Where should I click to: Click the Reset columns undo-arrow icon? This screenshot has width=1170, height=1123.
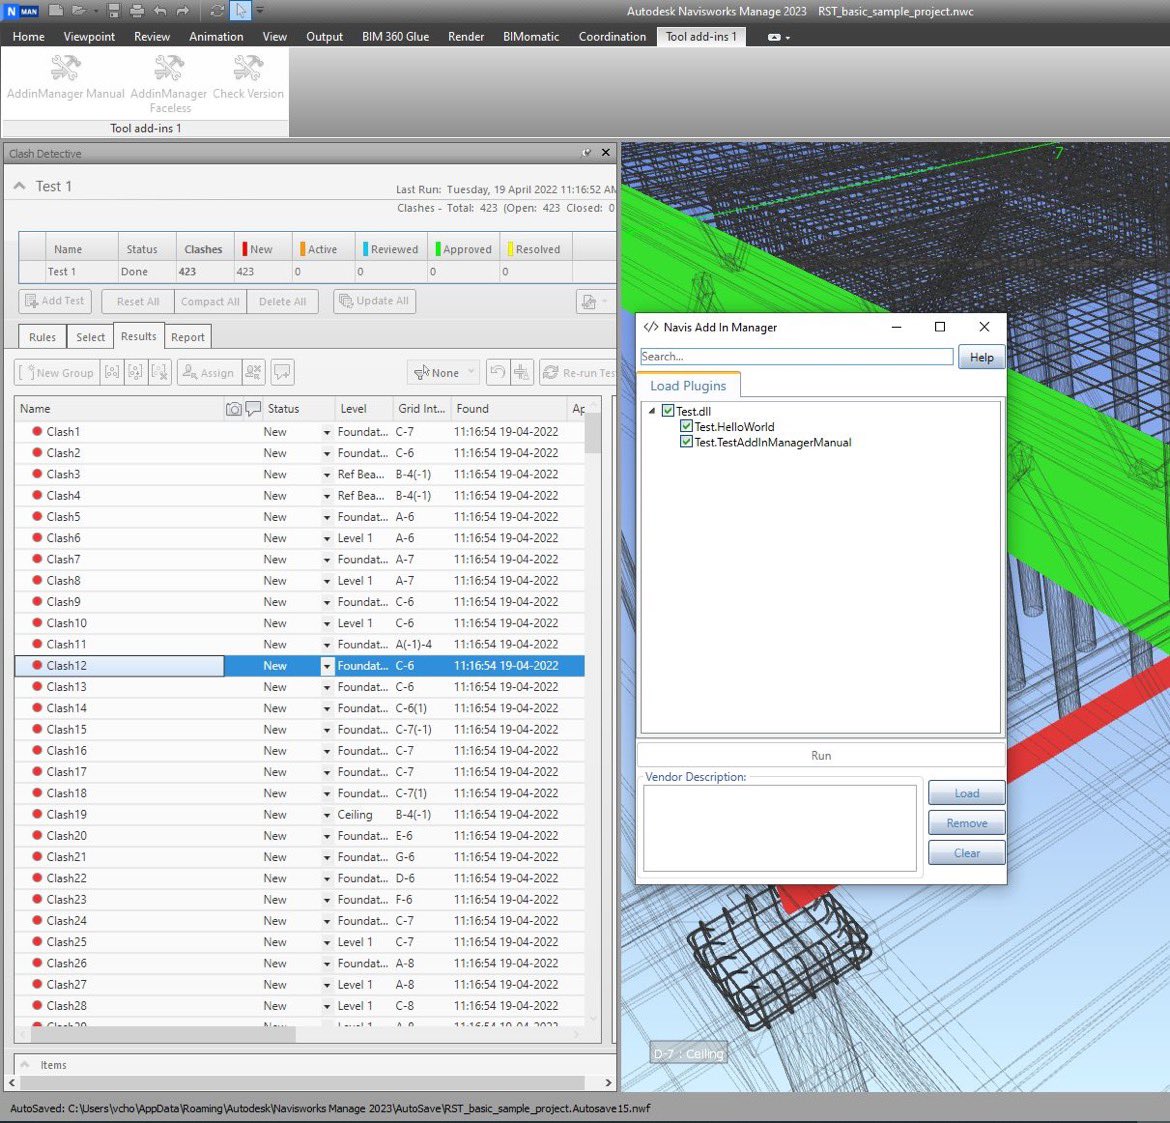[x=498, y=372]
